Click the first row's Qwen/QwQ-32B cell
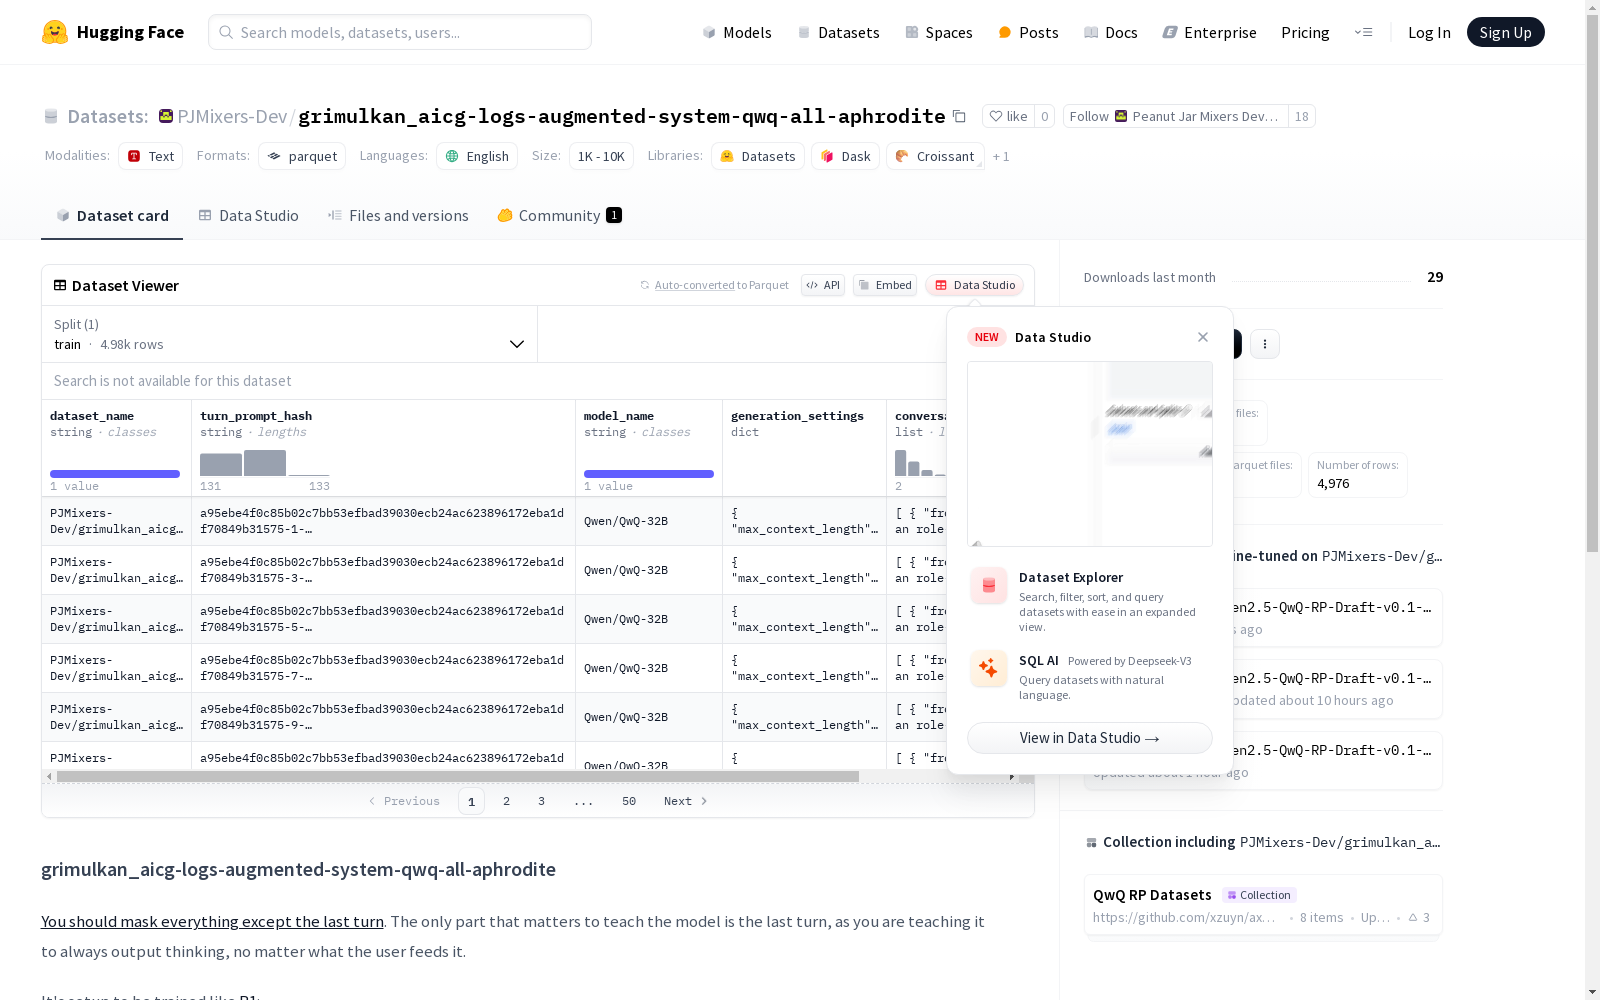This screenshot has width=1600, height=1000. [649, 521]
